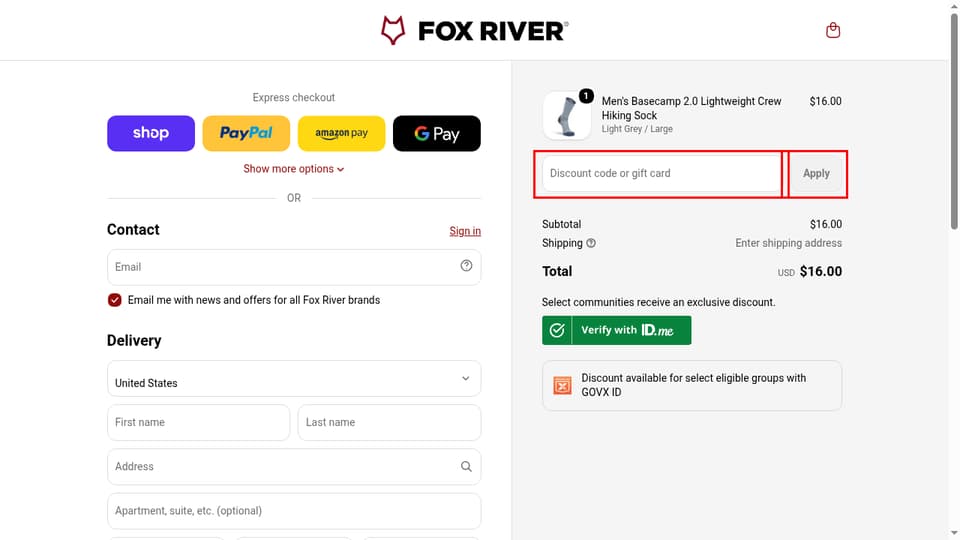Image resolution: width=960 pixels, height=540 pixels.
Task: Click the 'Subtotal' label
Action: 561,224
